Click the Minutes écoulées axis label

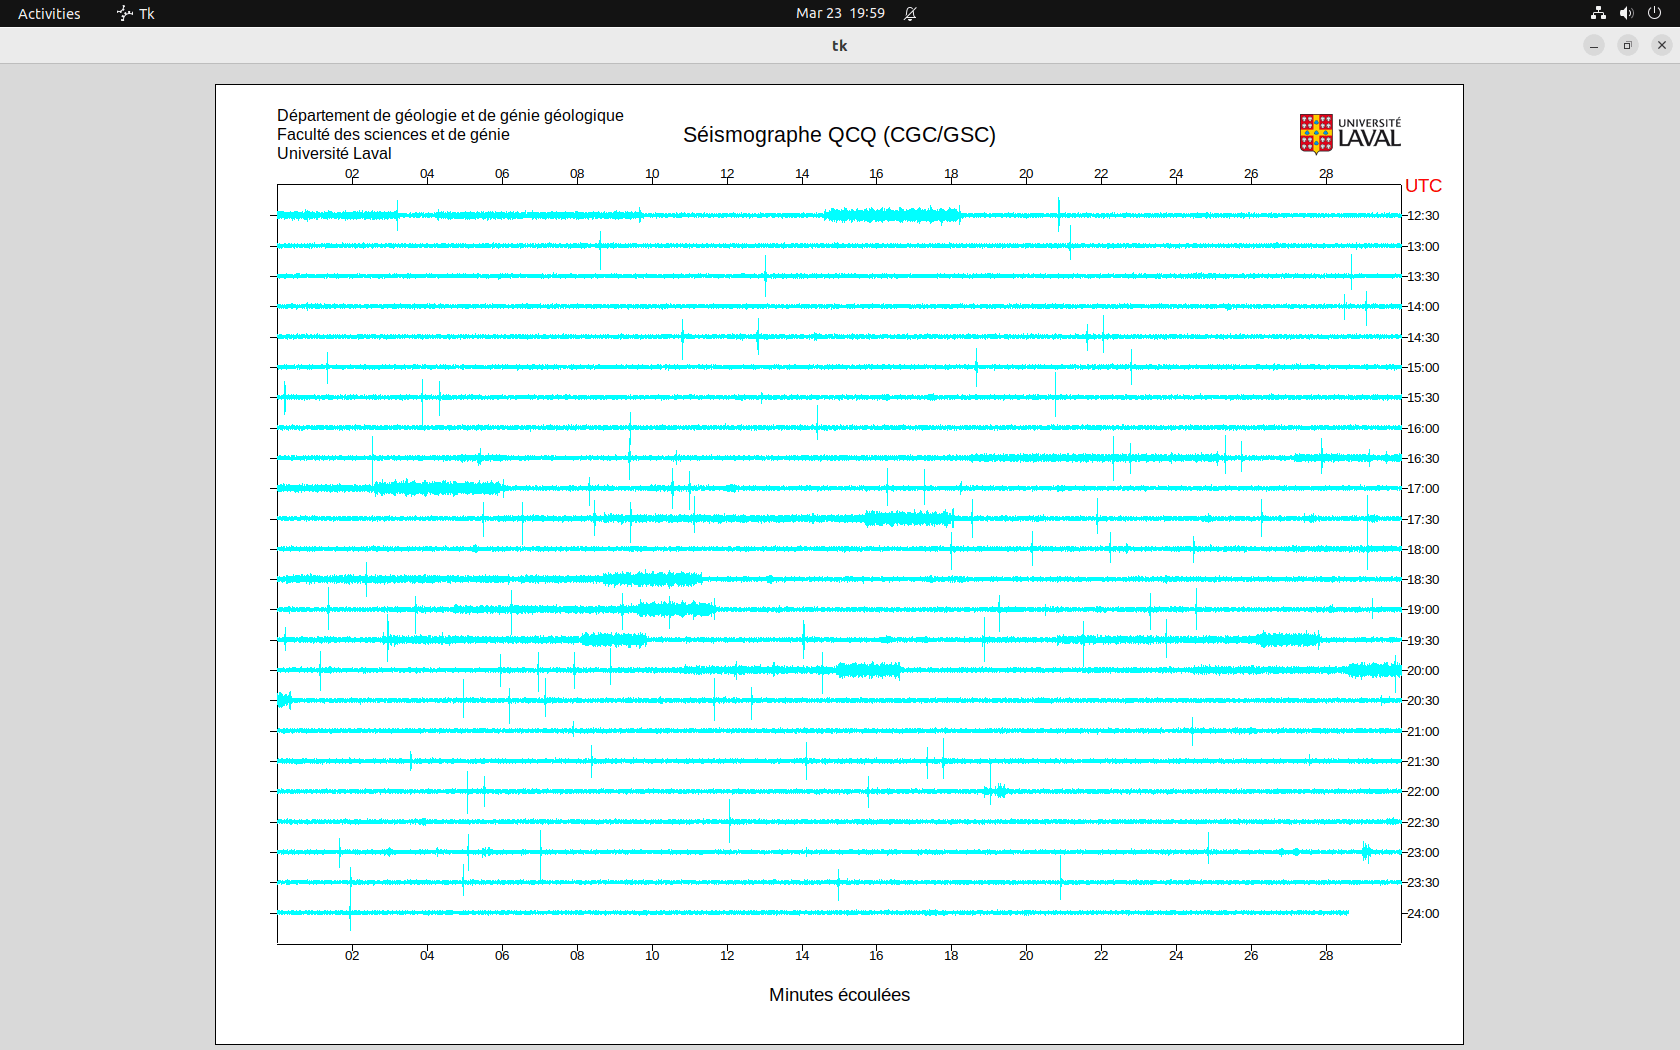click(839, 995)
